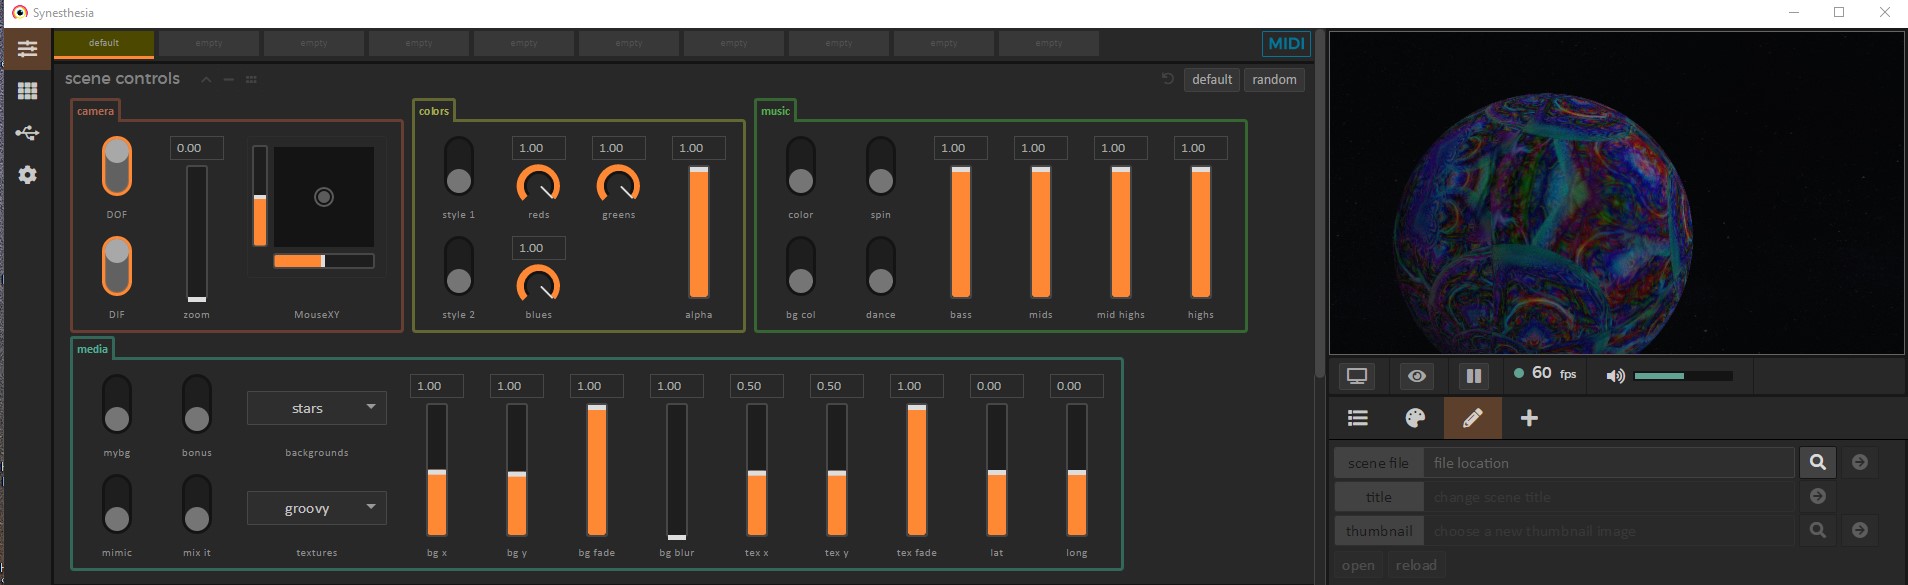The image size is (1908, 585).
Task: Open the stars backgrounds dropdown
Action: [x=316, y=408]
